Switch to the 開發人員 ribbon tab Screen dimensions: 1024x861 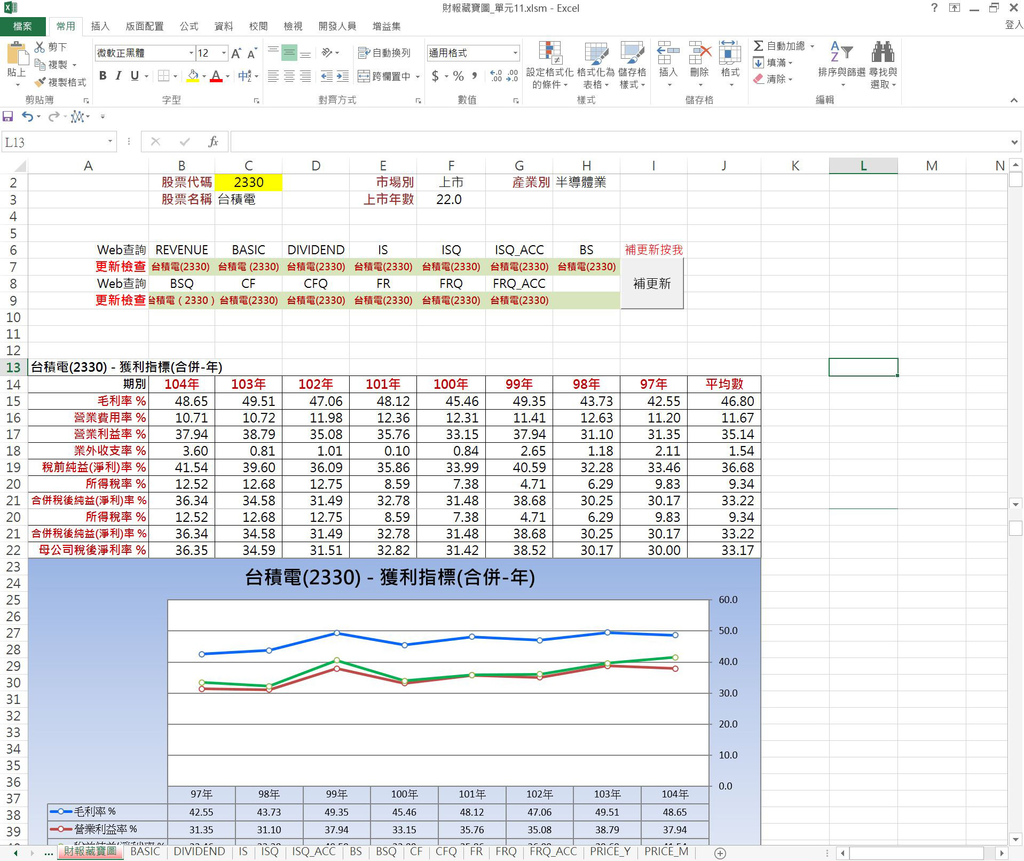coord(337,26)
